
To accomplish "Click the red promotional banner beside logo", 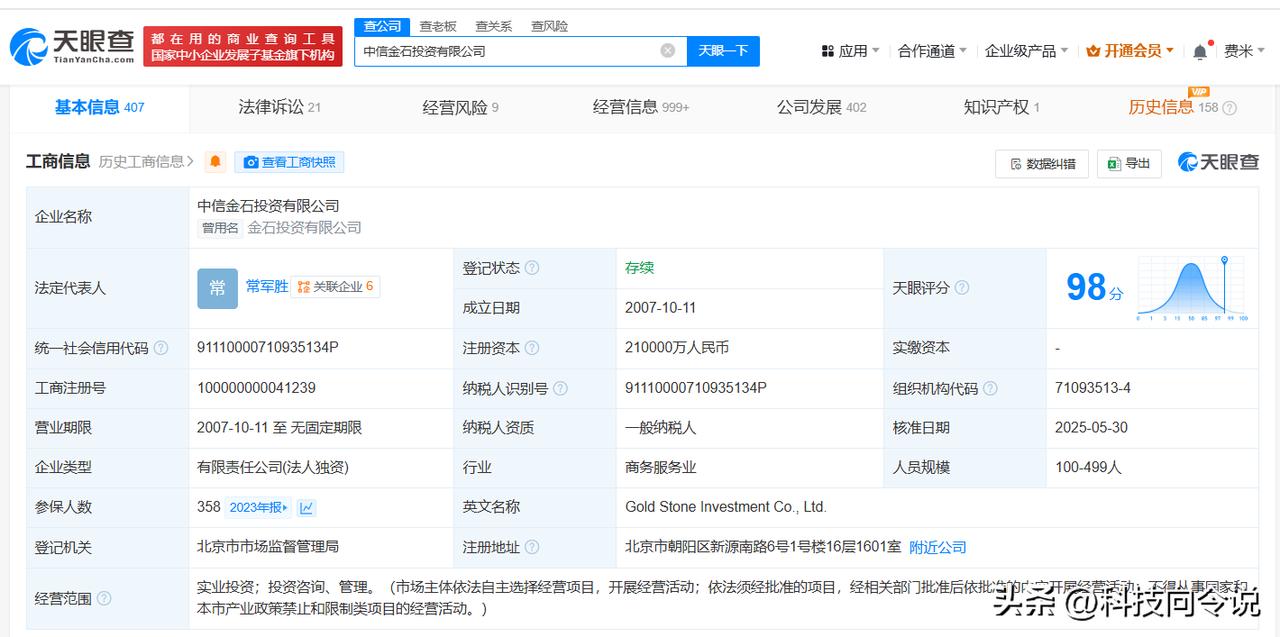I will pos(243,47).
